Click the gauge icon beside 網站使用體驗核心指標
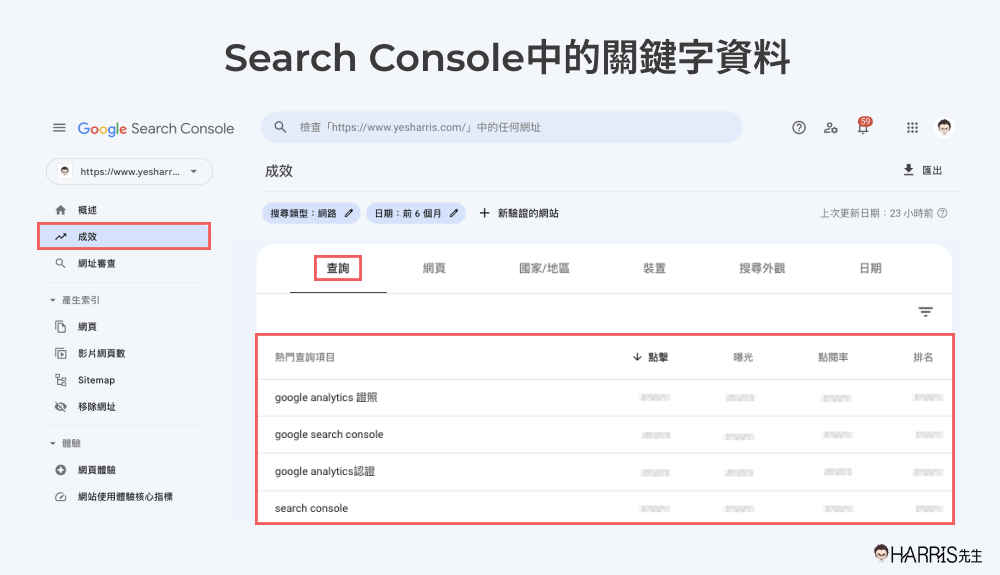1000x575 pixels. [x=61, y=497]
